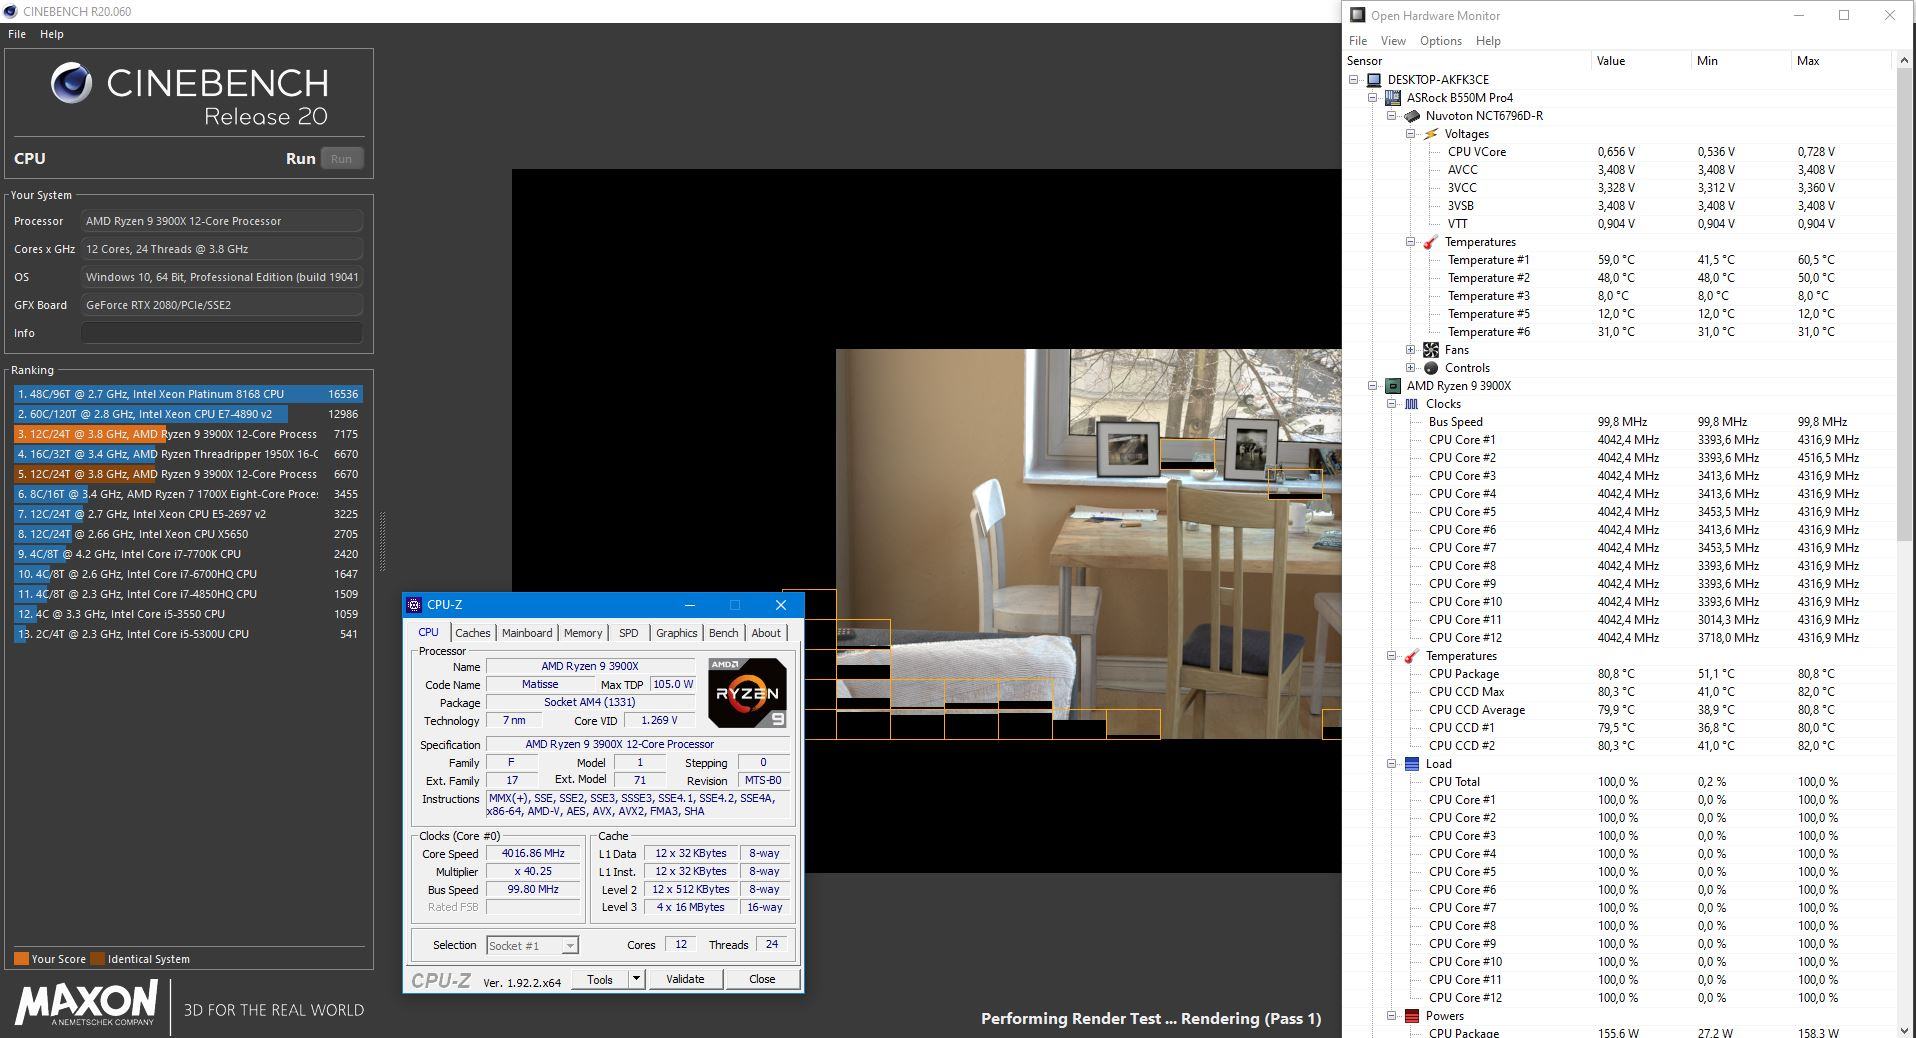The image size is (1916, 1038).
Task: Click the Load icon in sensor tree
Action: (1412, 764)
